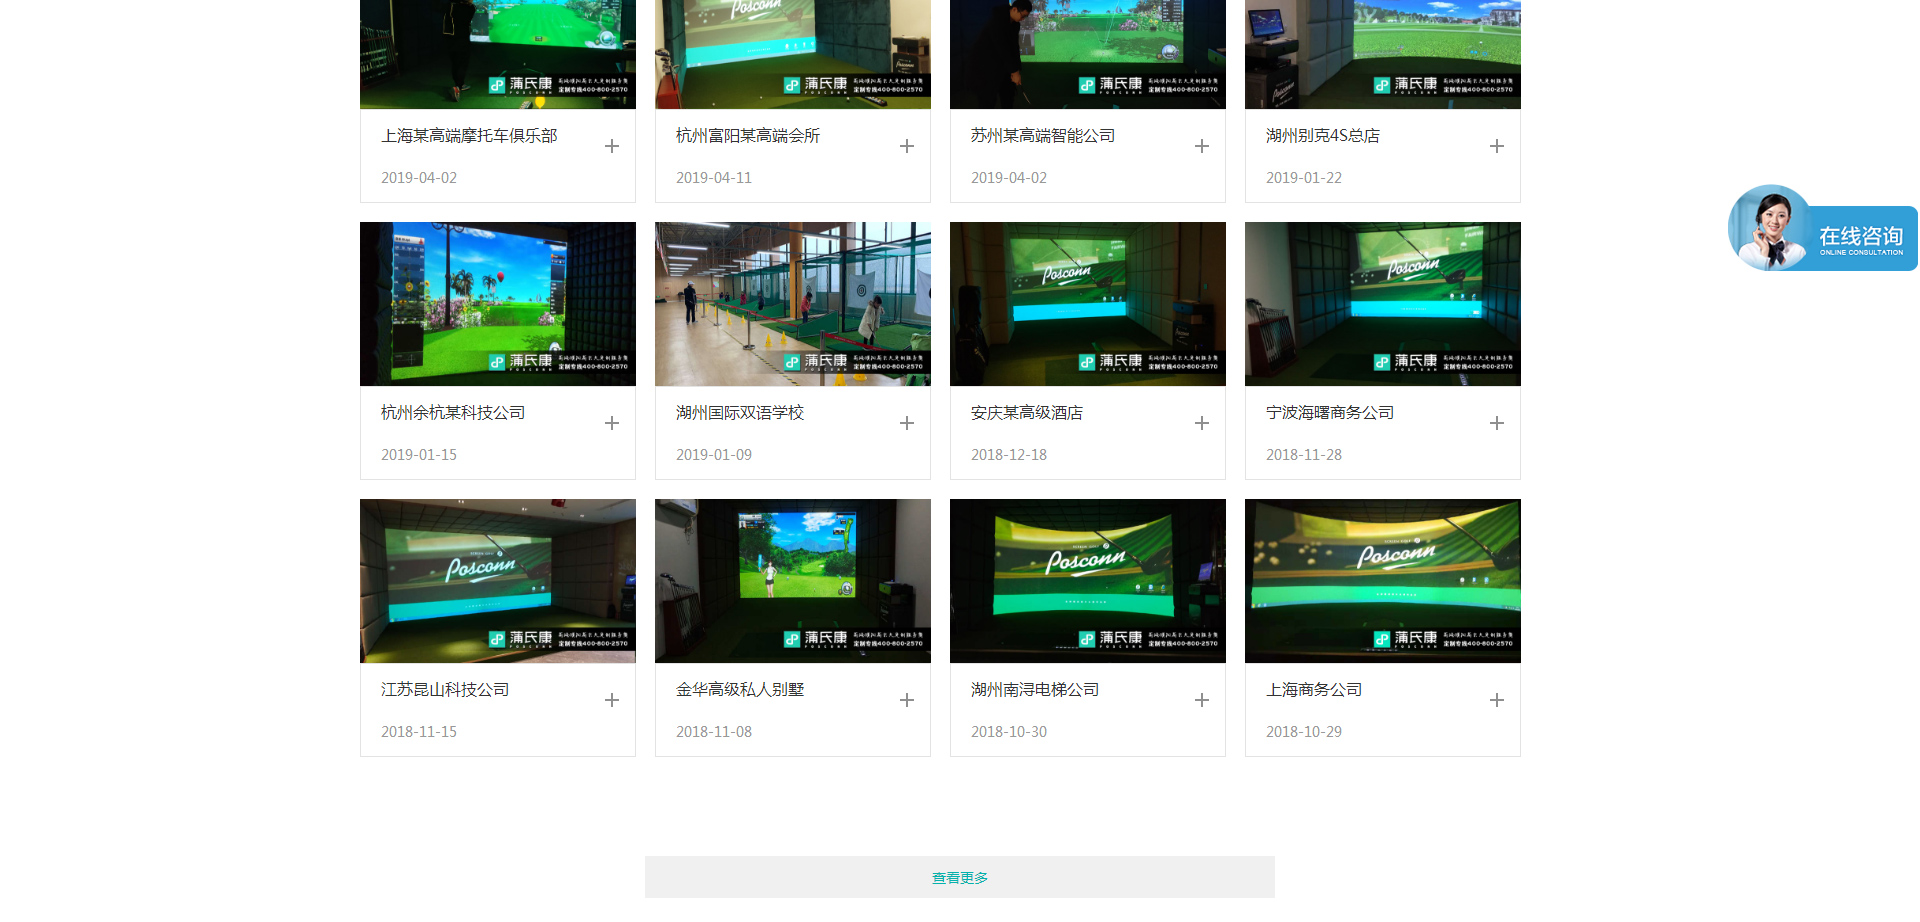
Task: Click the 查看更多 load more button
Action: click(959, 878)
